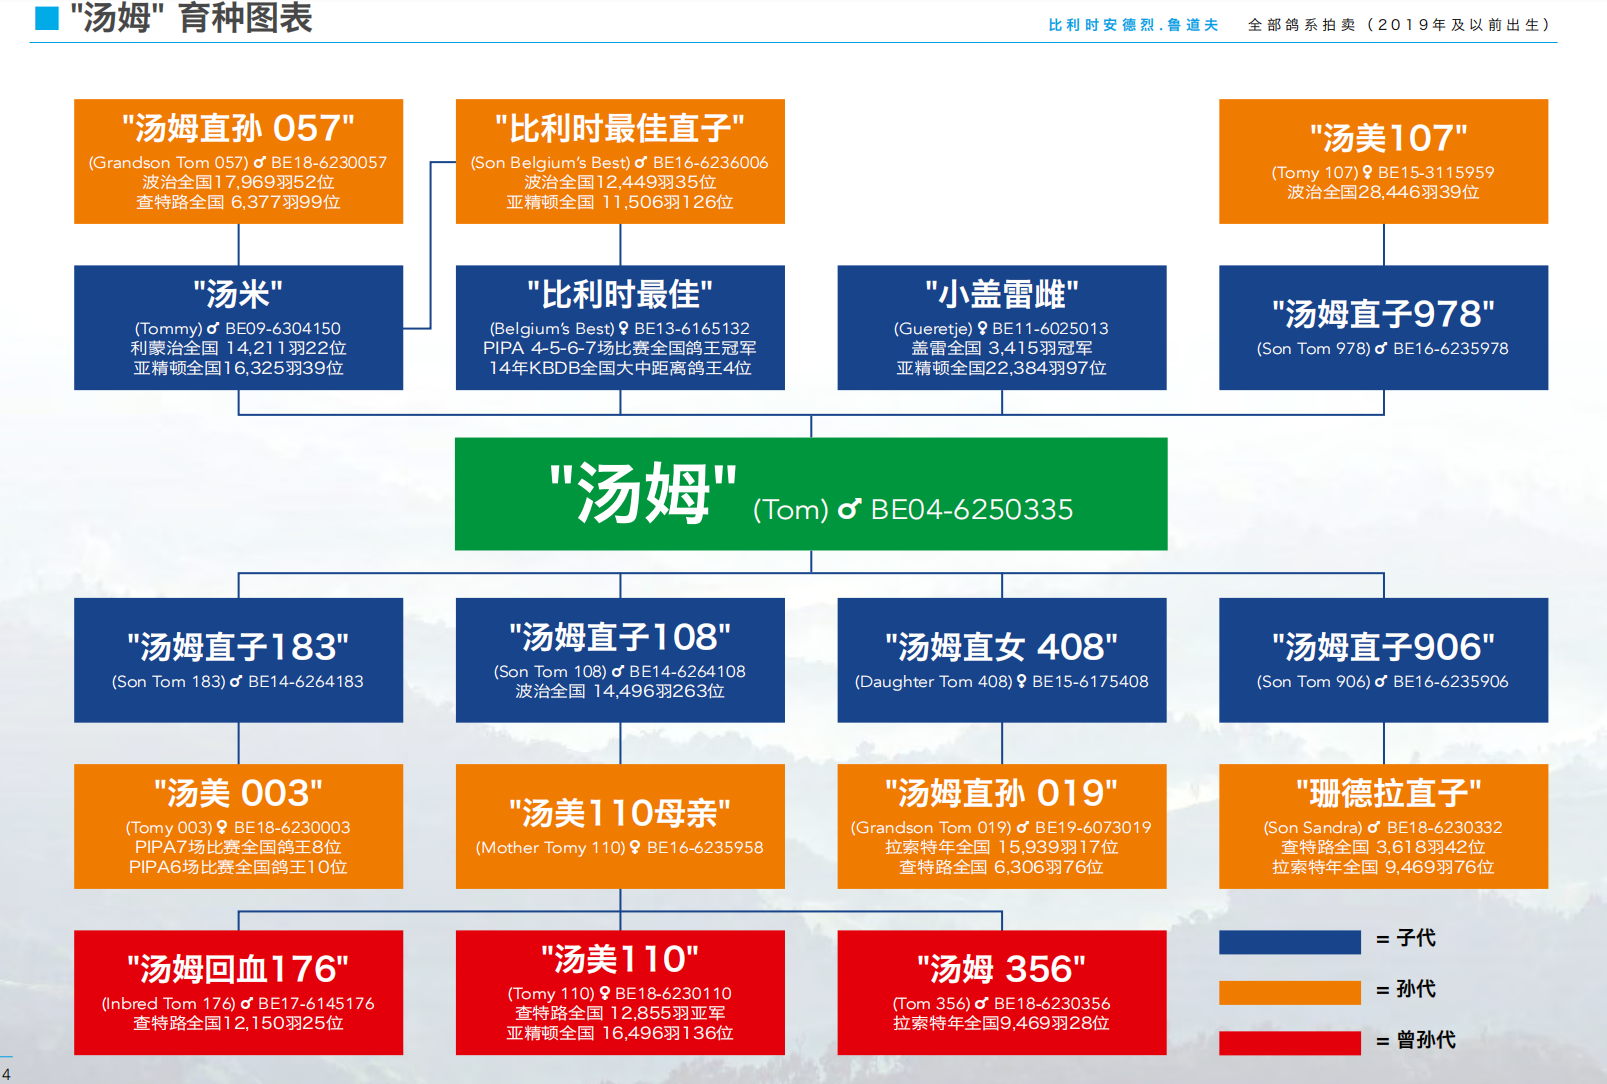Image resolution: width=1607 pixels, height=1084 pixels.
Task: Open the "汤美107" orange card
Action: point(1383,161)
